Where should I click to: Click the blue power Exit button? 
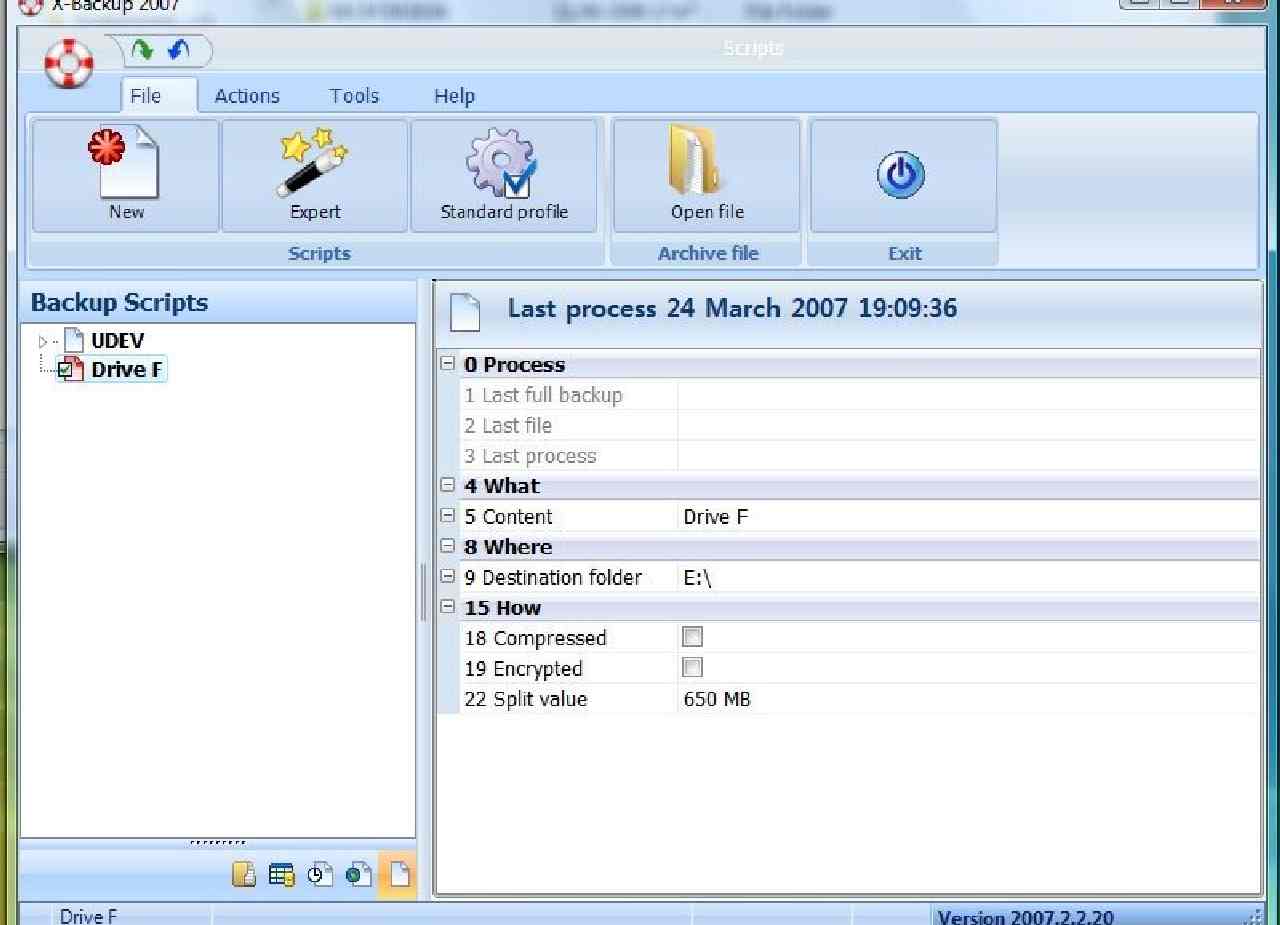click(x=903, y=176)
